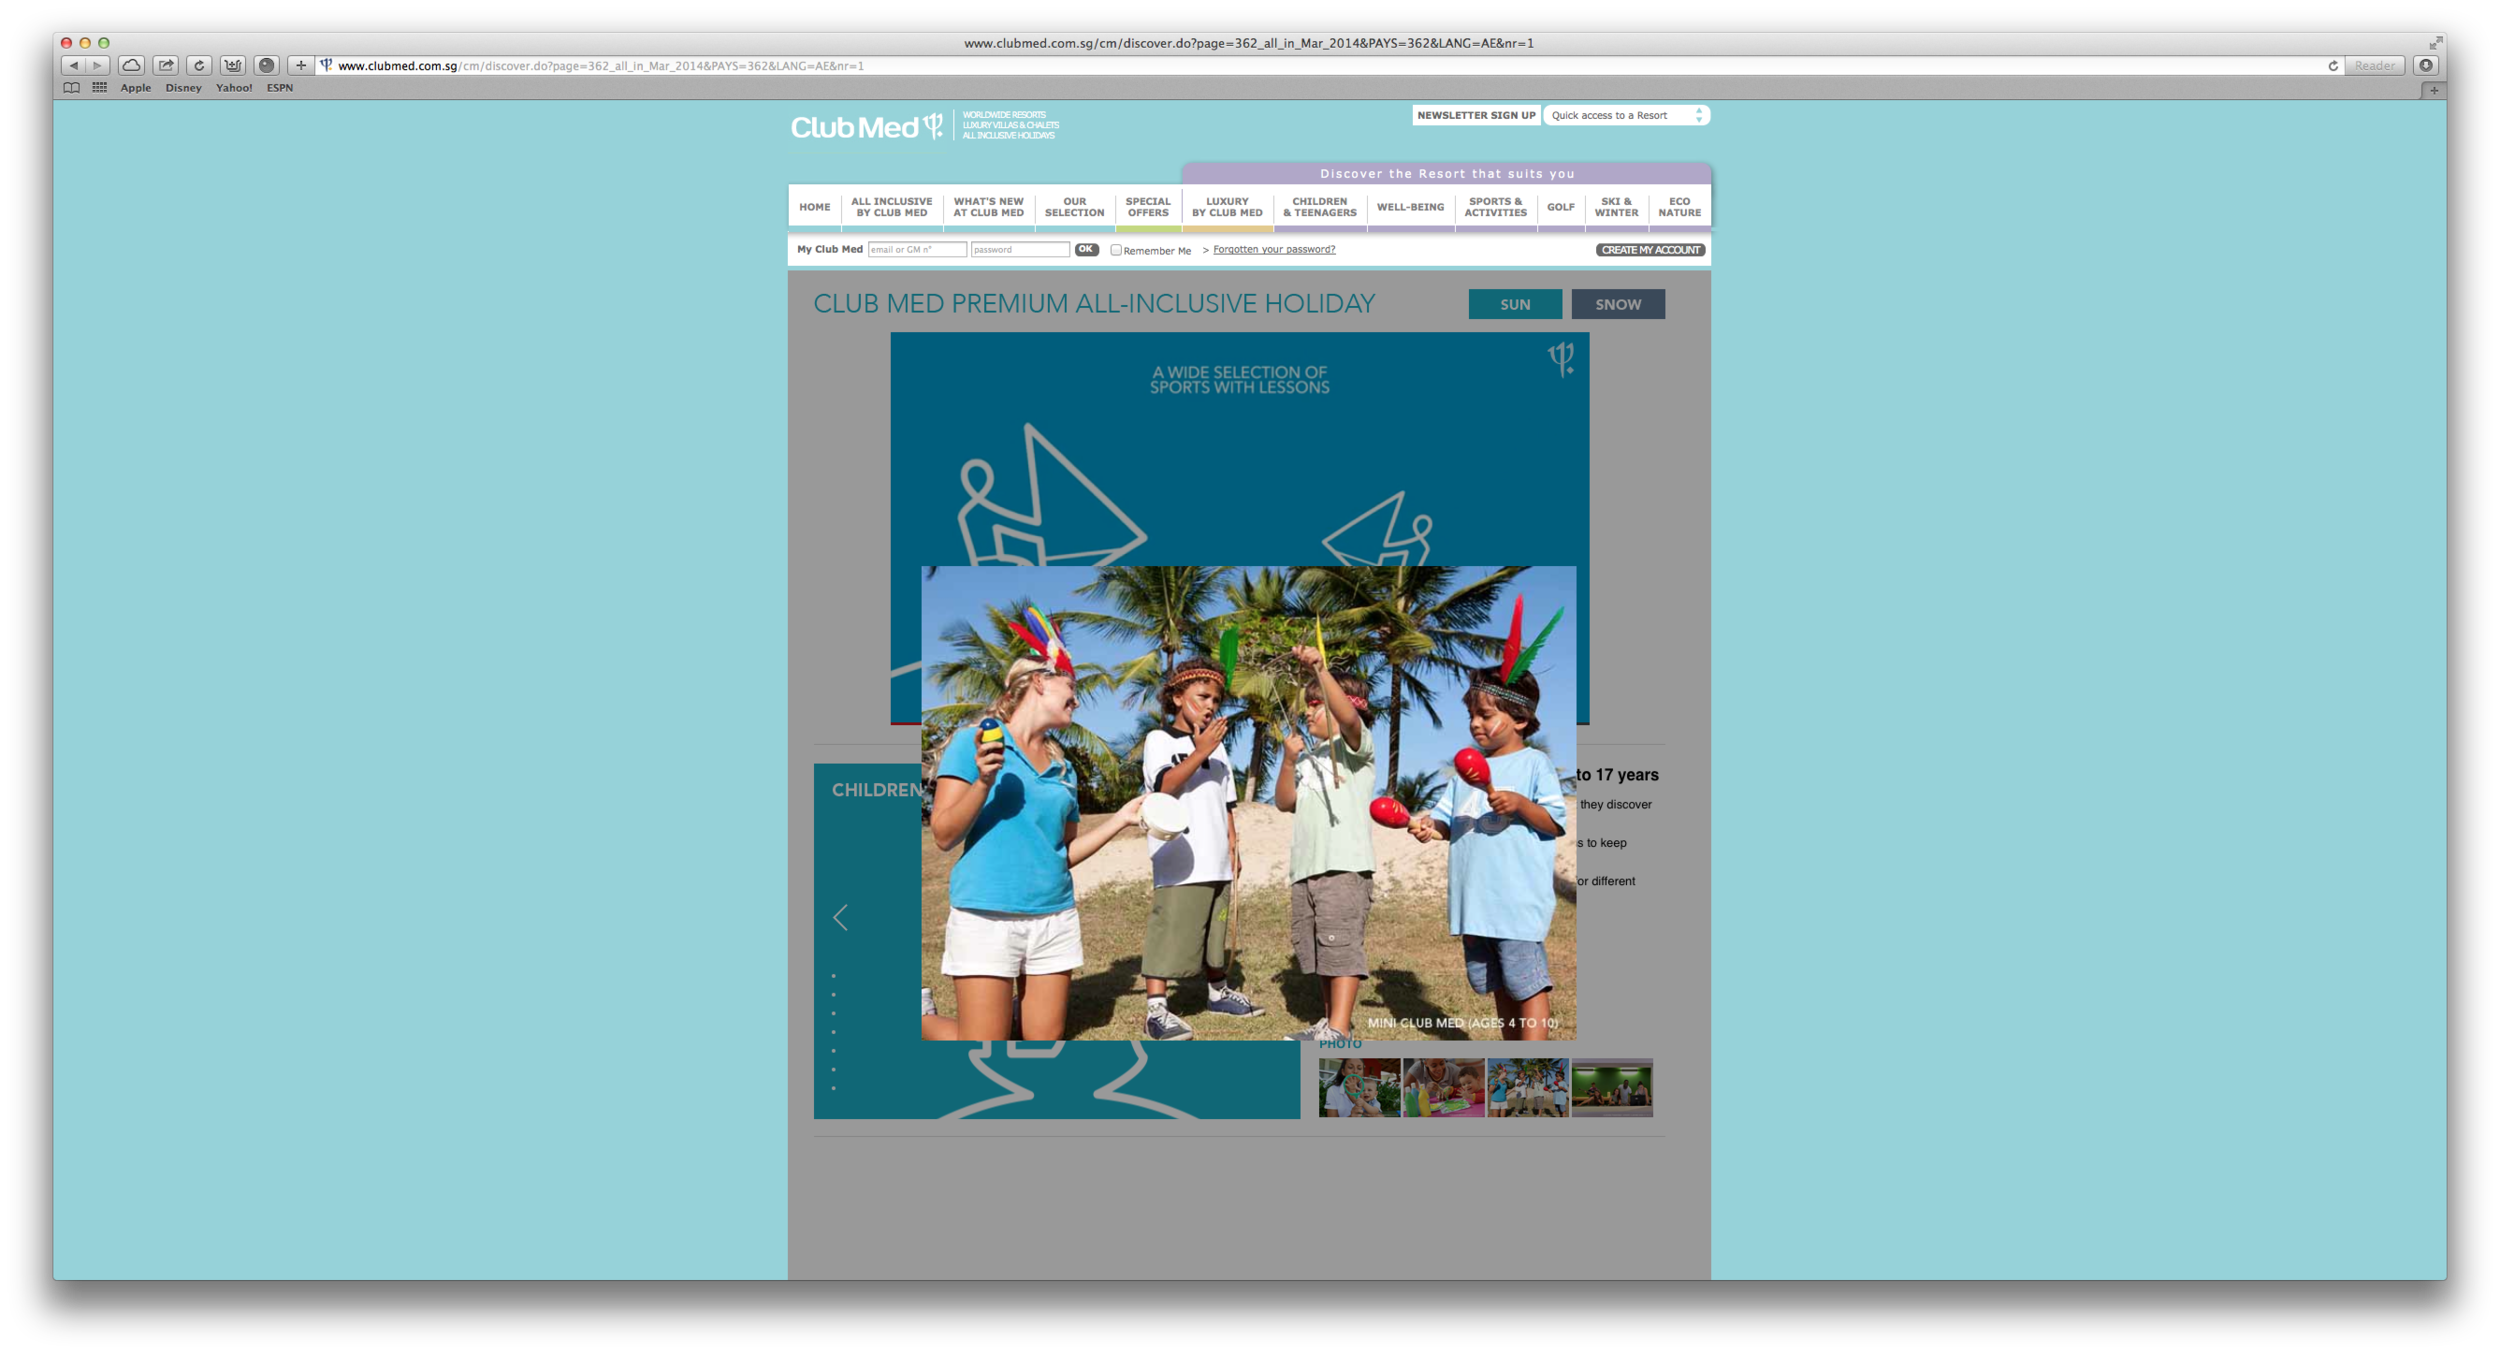Viewport: 2500px width, 1354px height.
Task: Click the previous slide left chevron
Action: (x=840, y=917)
